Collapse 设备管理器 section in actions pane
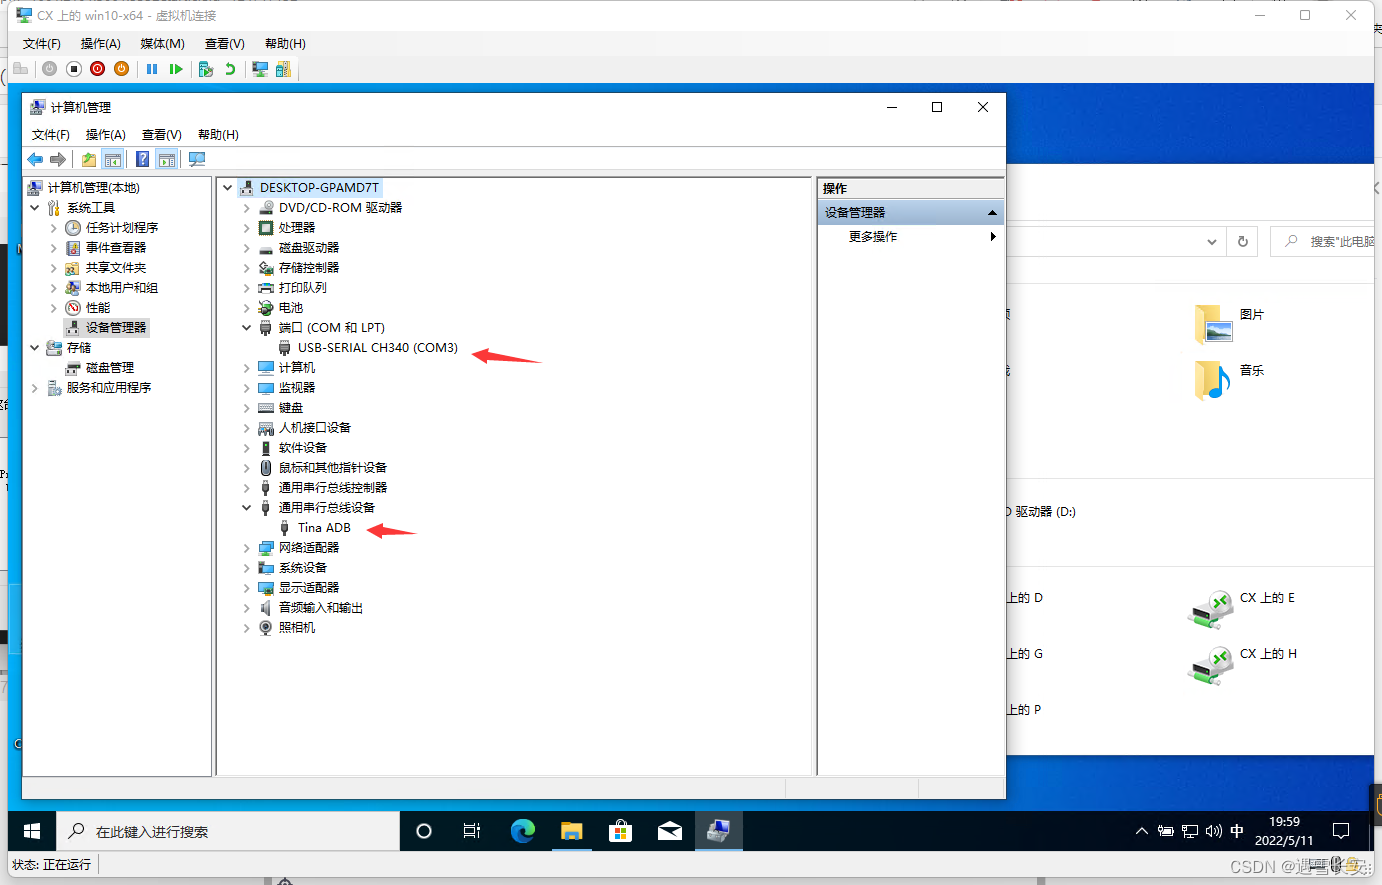 click(992, 213)
